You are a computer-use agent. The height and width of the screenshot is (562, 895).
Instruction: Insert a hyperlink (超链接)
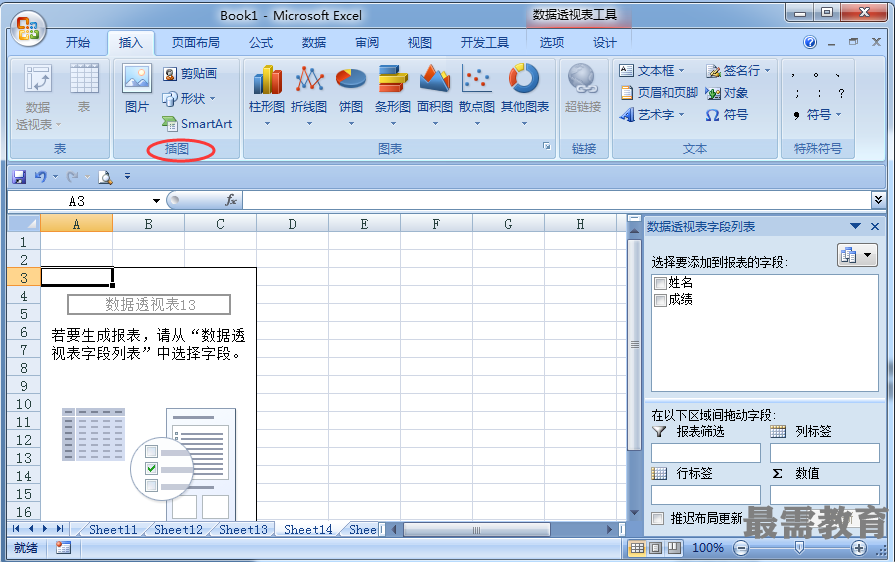583,88
